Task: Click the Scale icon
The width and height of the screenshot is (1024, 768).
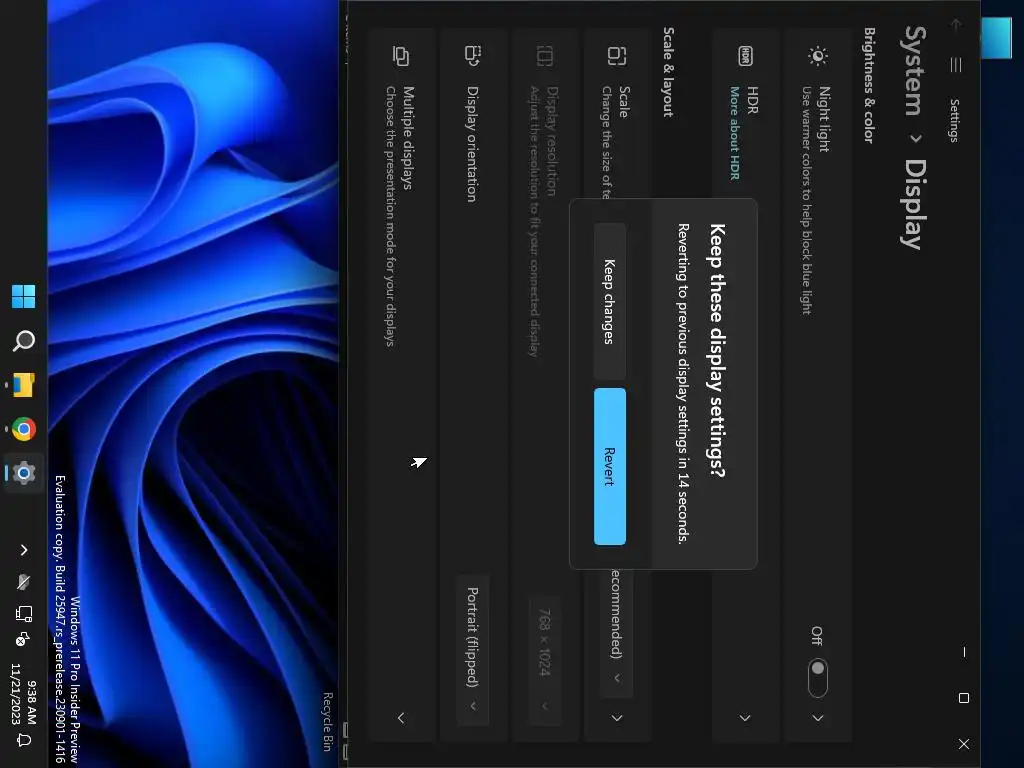Action: pos(616,56)
